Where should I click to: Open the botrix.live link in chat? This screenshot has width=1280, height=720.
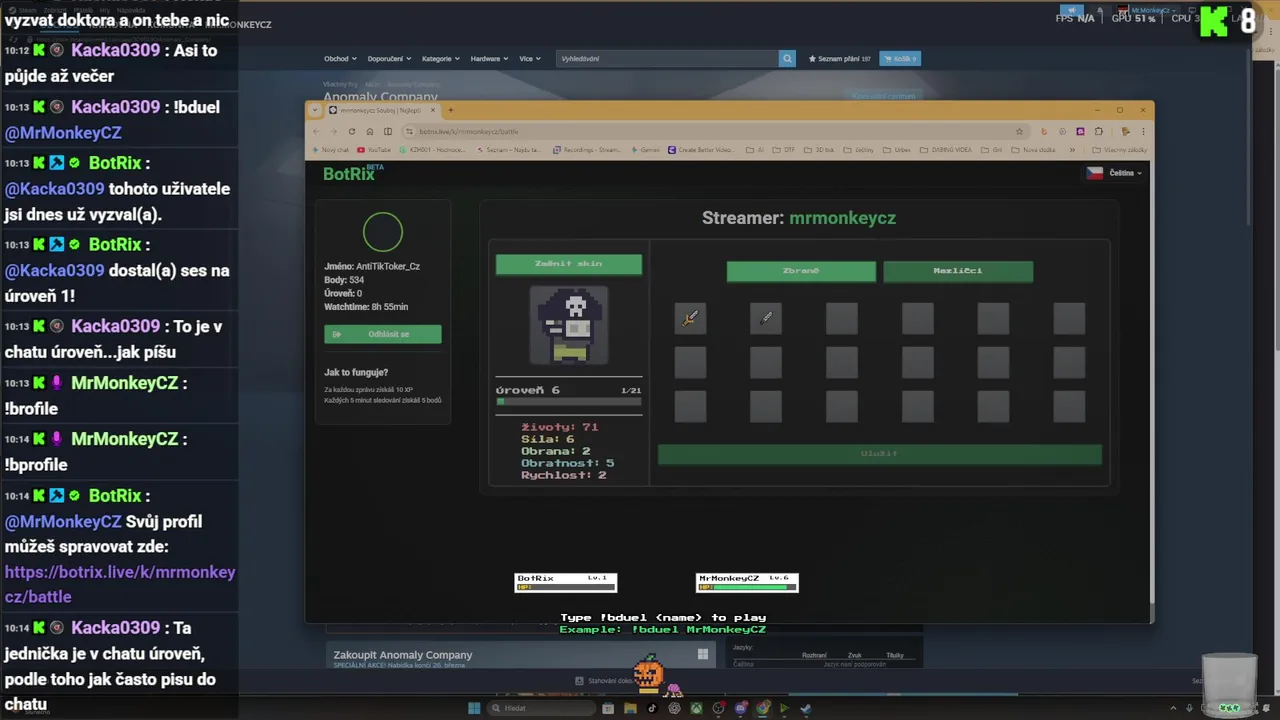coord(120,584)
